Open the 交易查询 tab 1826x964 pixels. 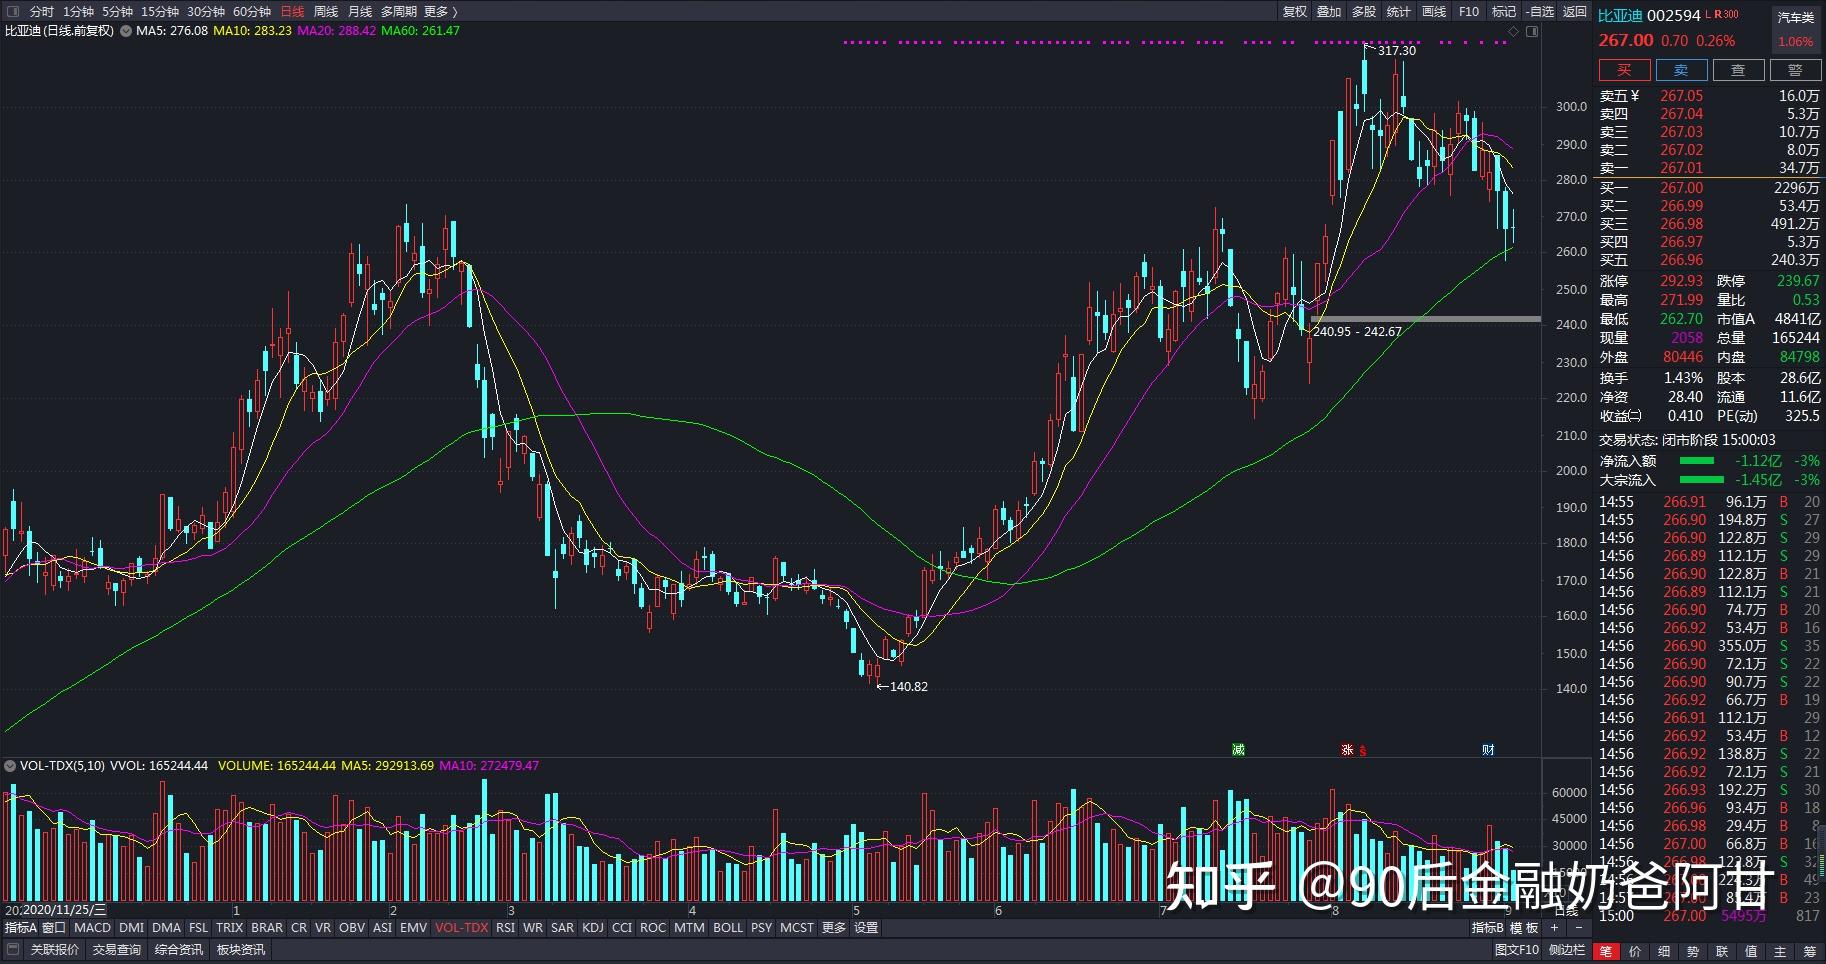[117, 949]
